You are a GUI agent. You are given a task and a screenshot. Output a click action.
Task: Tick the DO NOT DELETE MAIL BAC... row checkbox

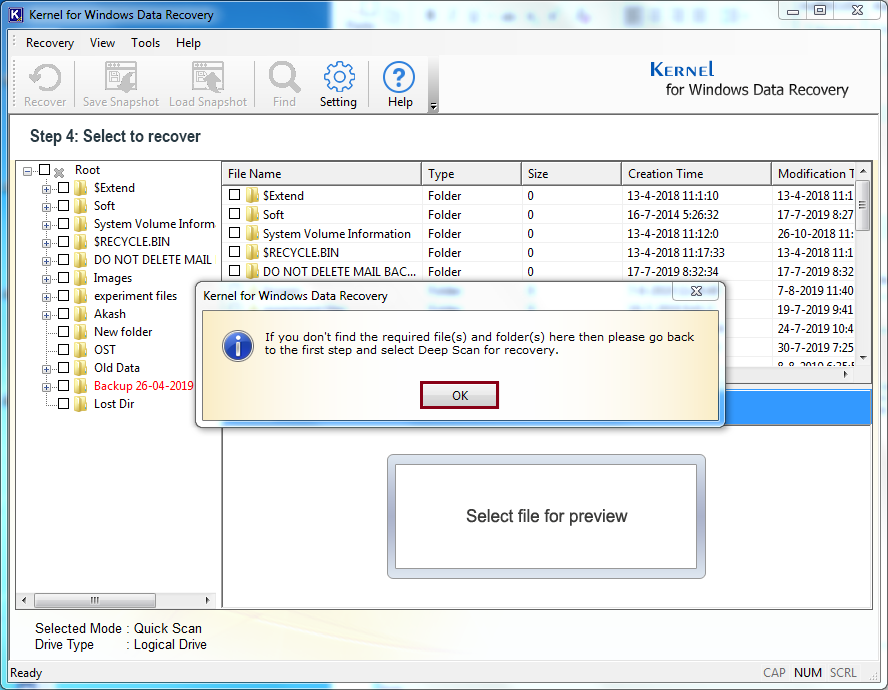pyautogui.click(x=234, y=271)
